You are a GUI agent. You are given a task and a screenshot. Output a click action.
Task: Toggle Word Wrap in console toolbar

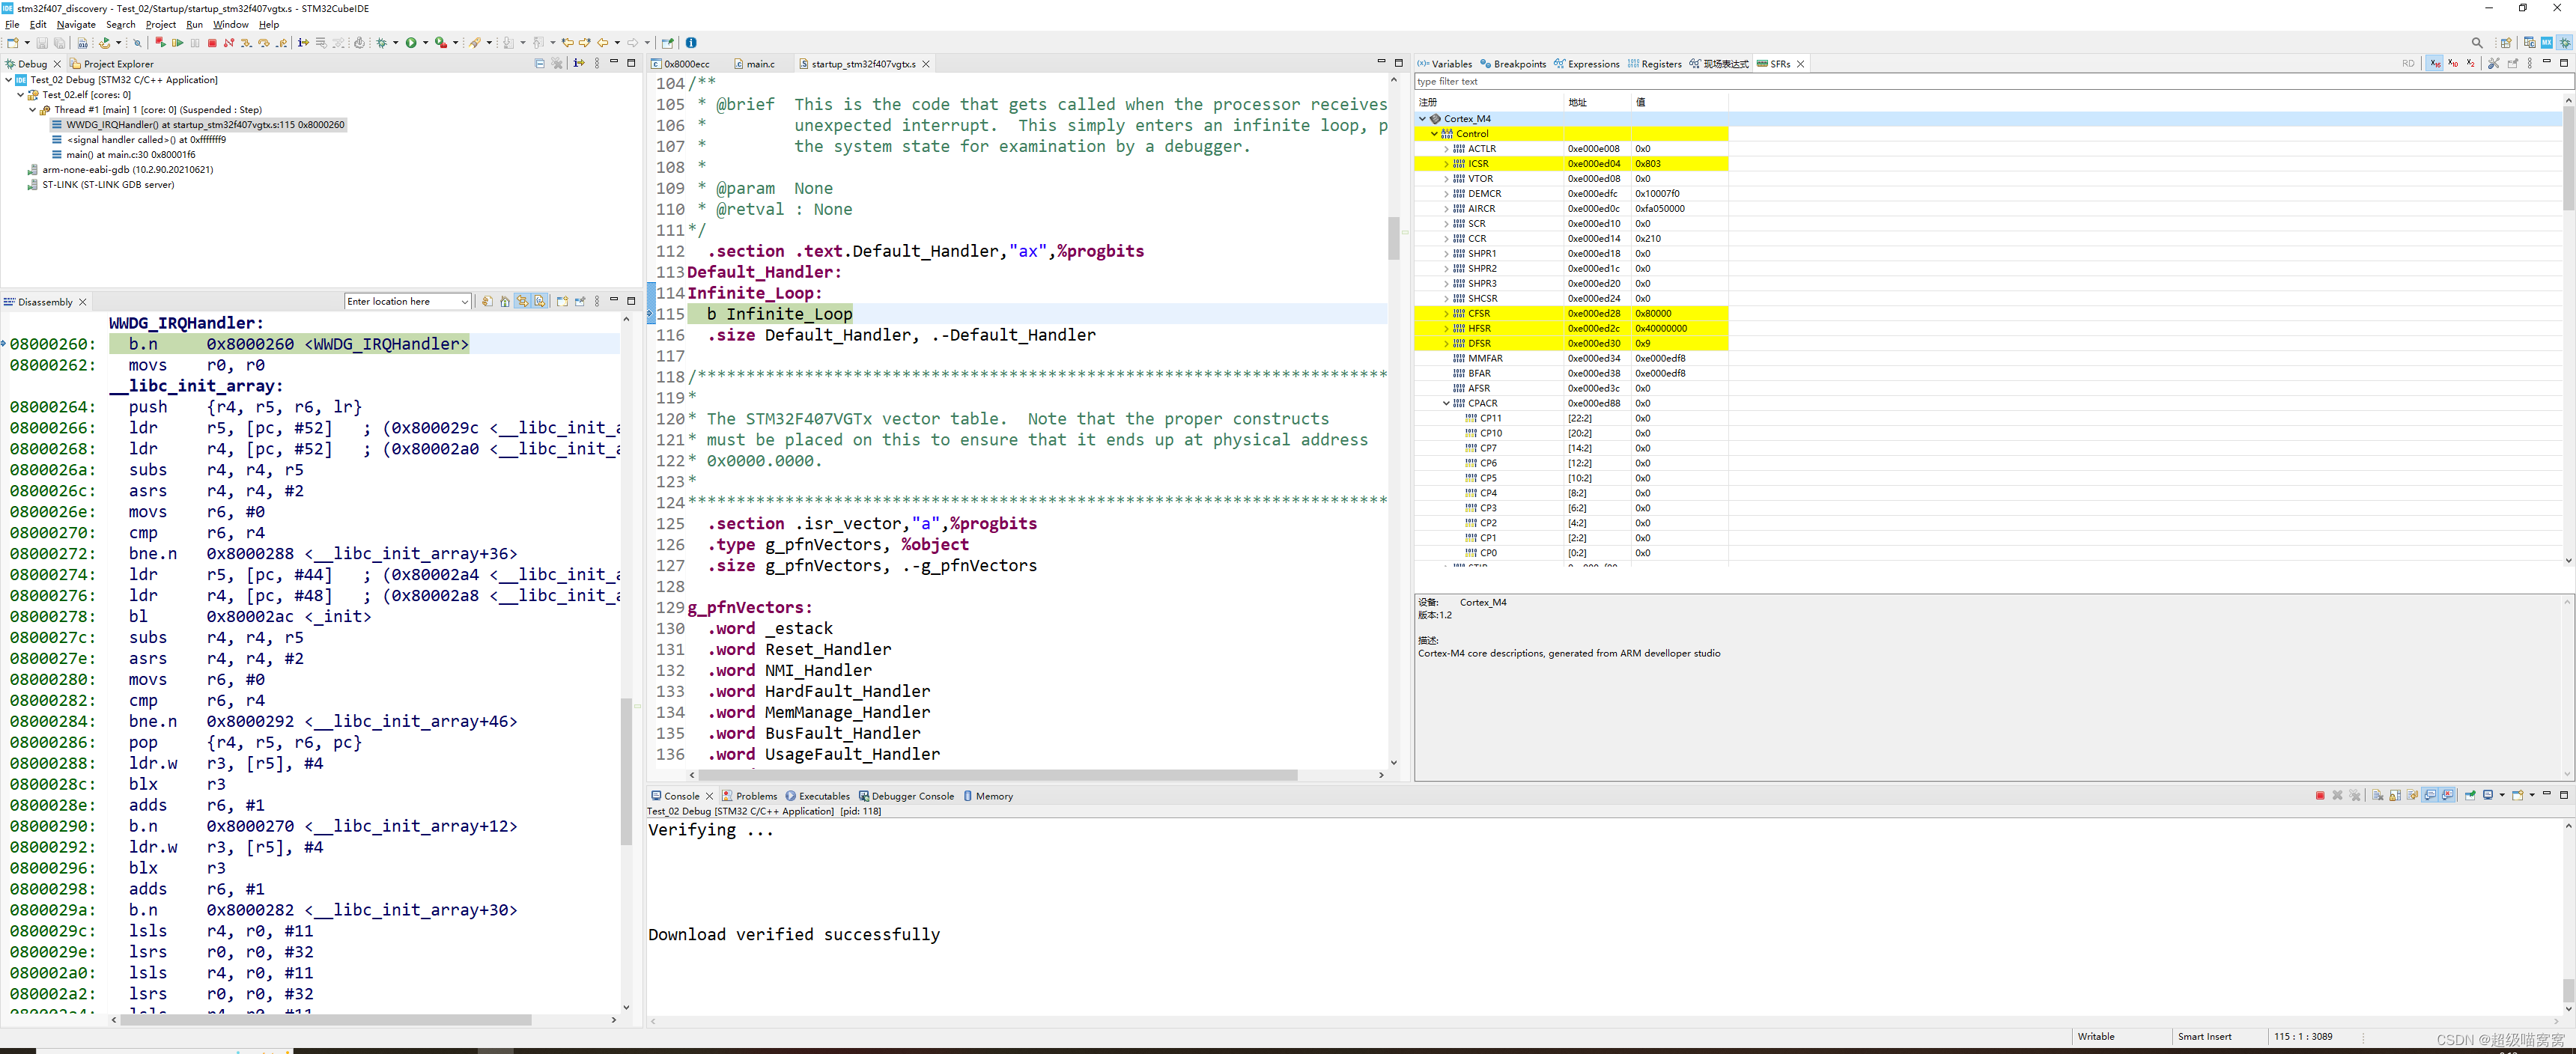pos(2412,796)
